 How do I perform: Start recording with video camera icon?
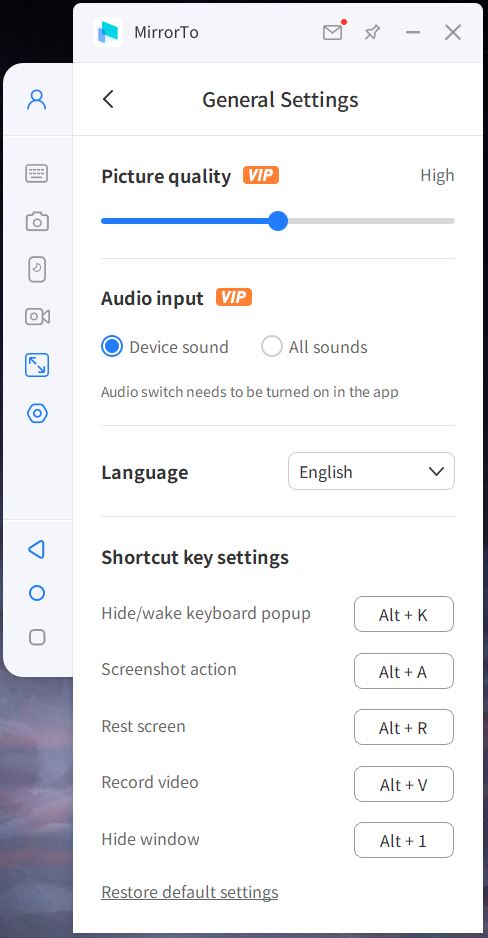36,316
